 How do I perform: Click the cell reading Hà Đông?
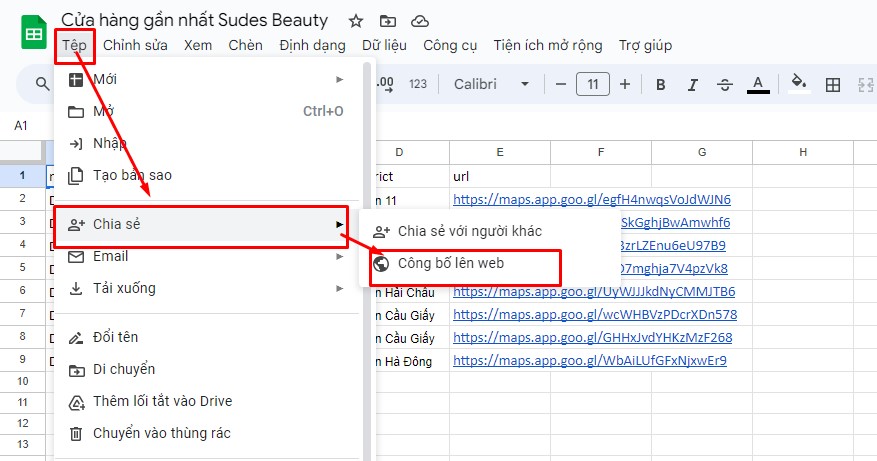[x=413, y=361]
